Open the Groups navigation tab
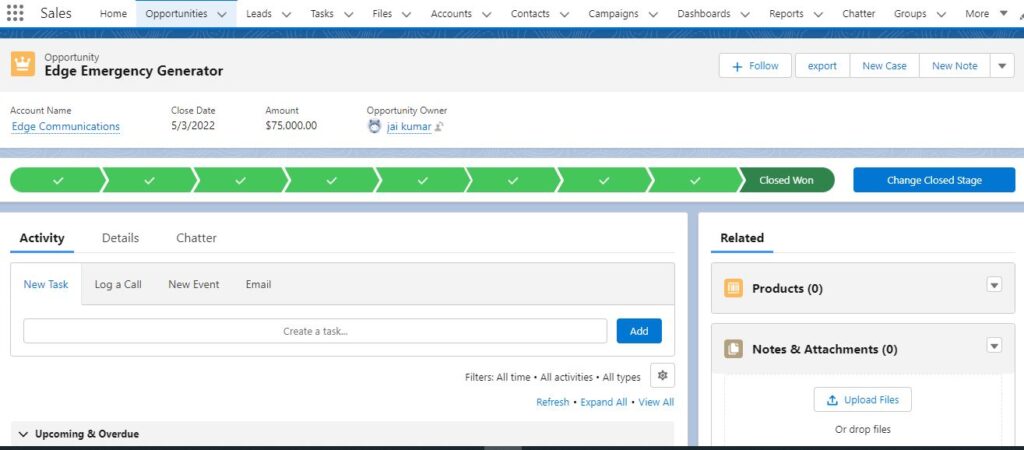1024x450 pixels. pos(910,14)
